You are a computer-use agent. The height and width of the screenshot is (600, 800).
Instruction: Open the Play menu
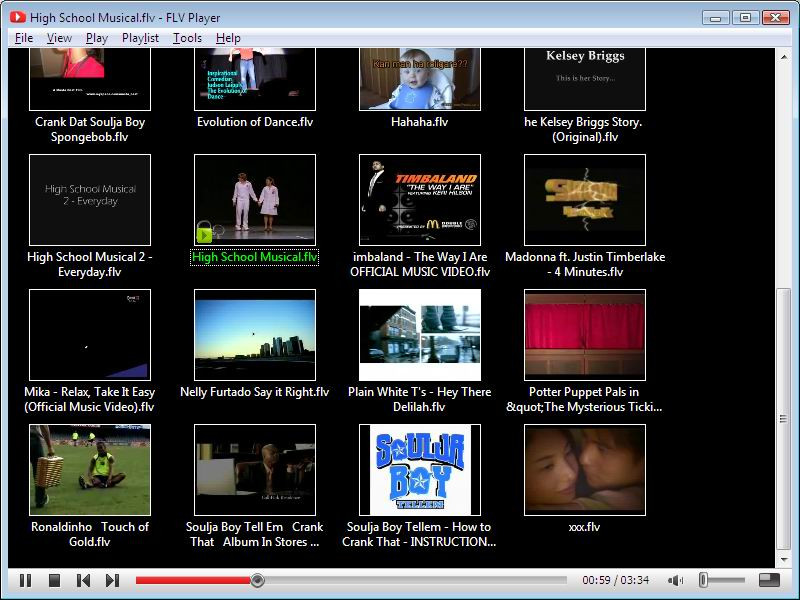pyautogui.click(x=97, y=38)
